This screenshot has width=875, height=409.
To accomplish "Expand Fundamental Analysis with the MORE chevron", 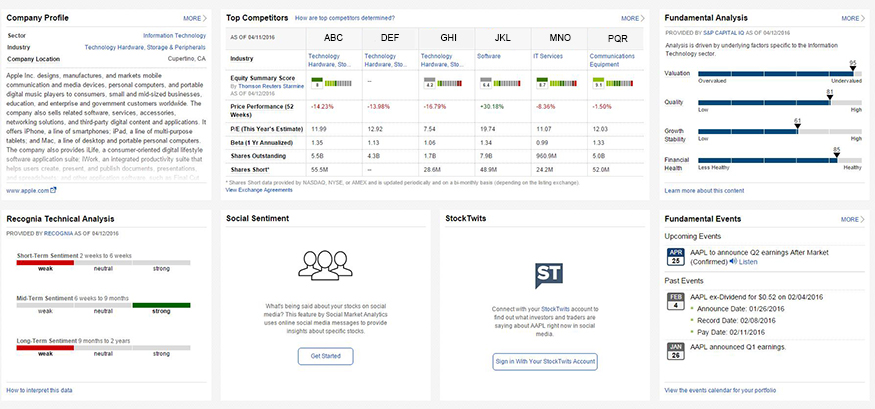I will coord(853,18).
